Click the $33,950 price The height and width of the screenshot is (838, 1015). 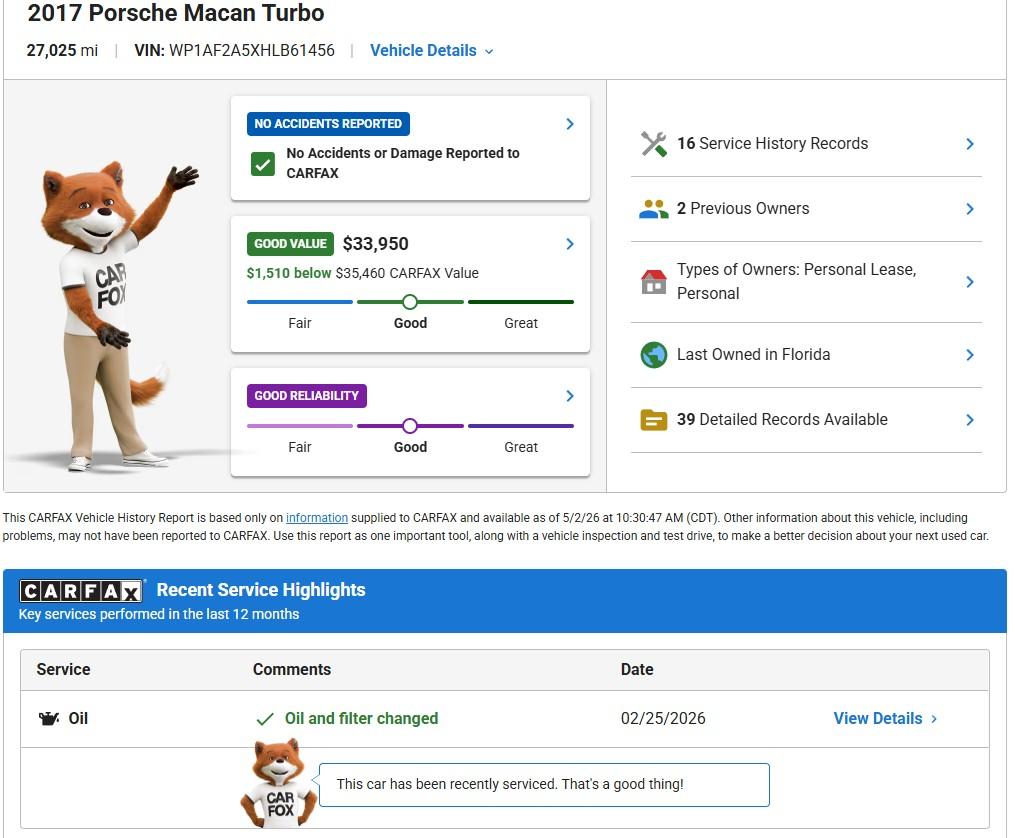point(375,244)
